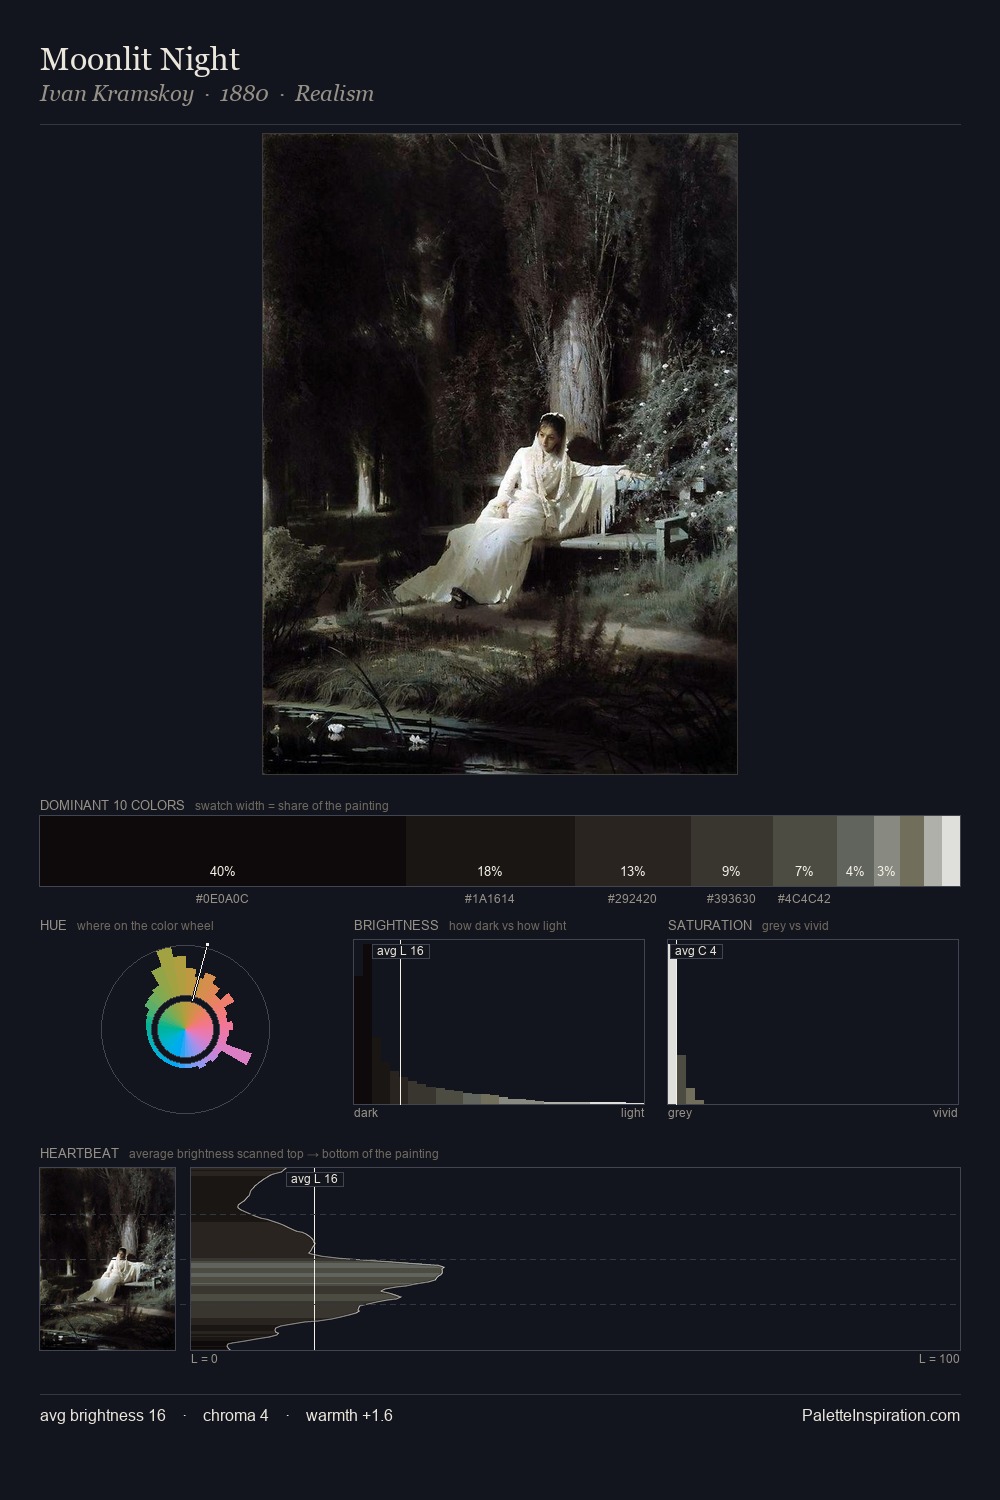Click the BRIGHTNESS section heading

pos(396,925)
